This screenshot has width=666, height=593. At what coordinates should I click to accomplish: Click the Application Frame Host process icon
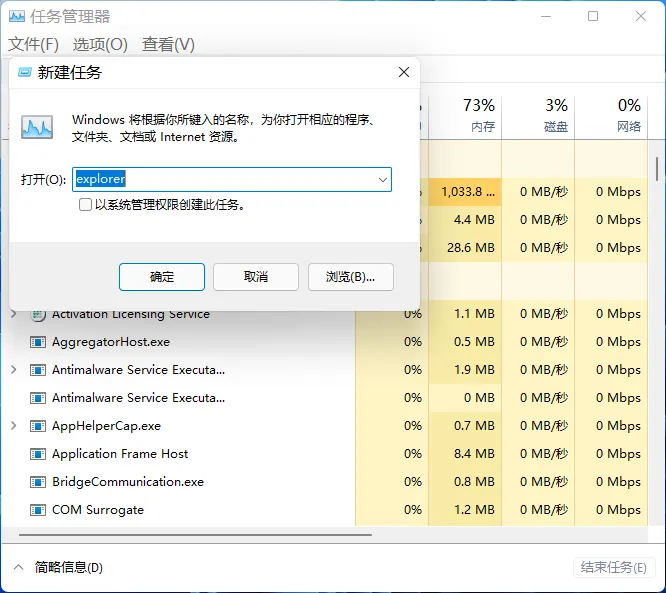[38, 454]
